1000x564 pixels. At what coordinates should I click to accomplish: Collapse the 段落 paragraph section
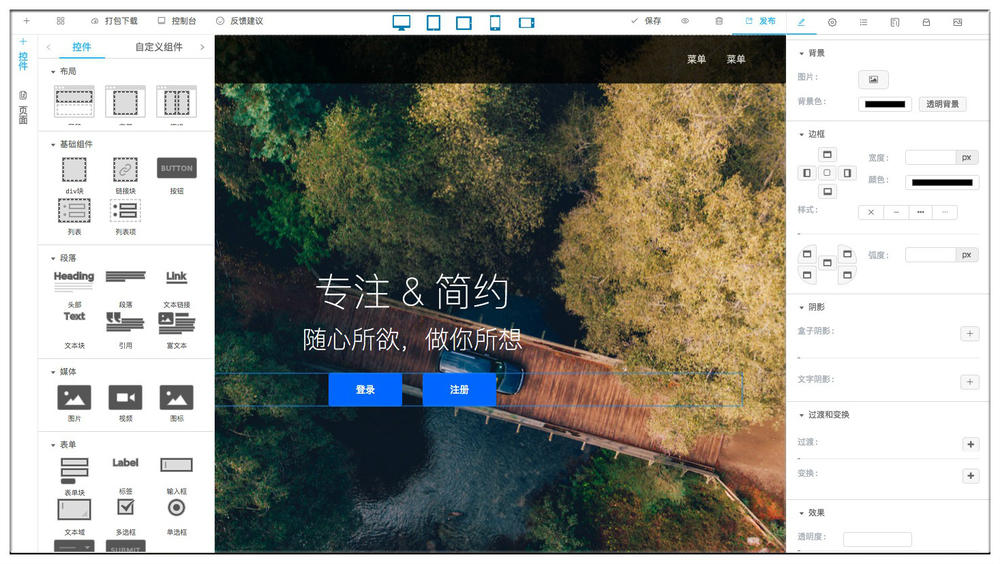point(63,258)
